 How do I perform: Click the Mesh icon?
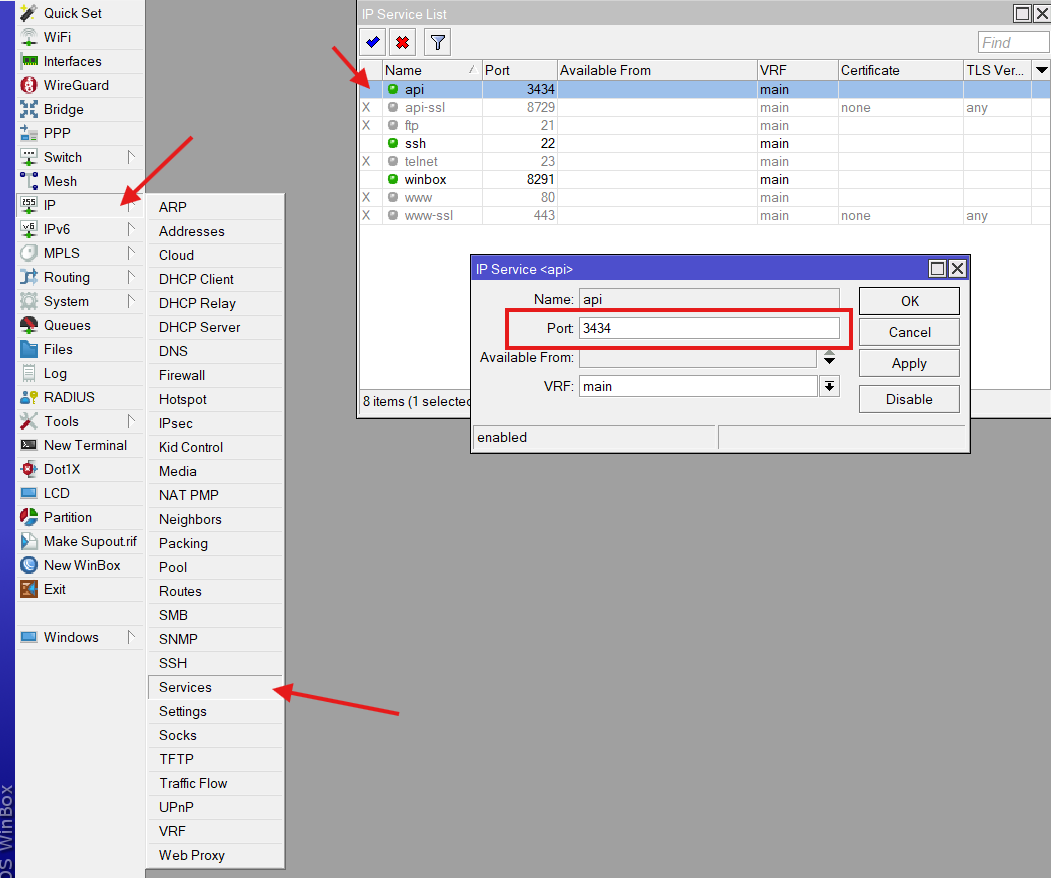click(x=29, y=181)
